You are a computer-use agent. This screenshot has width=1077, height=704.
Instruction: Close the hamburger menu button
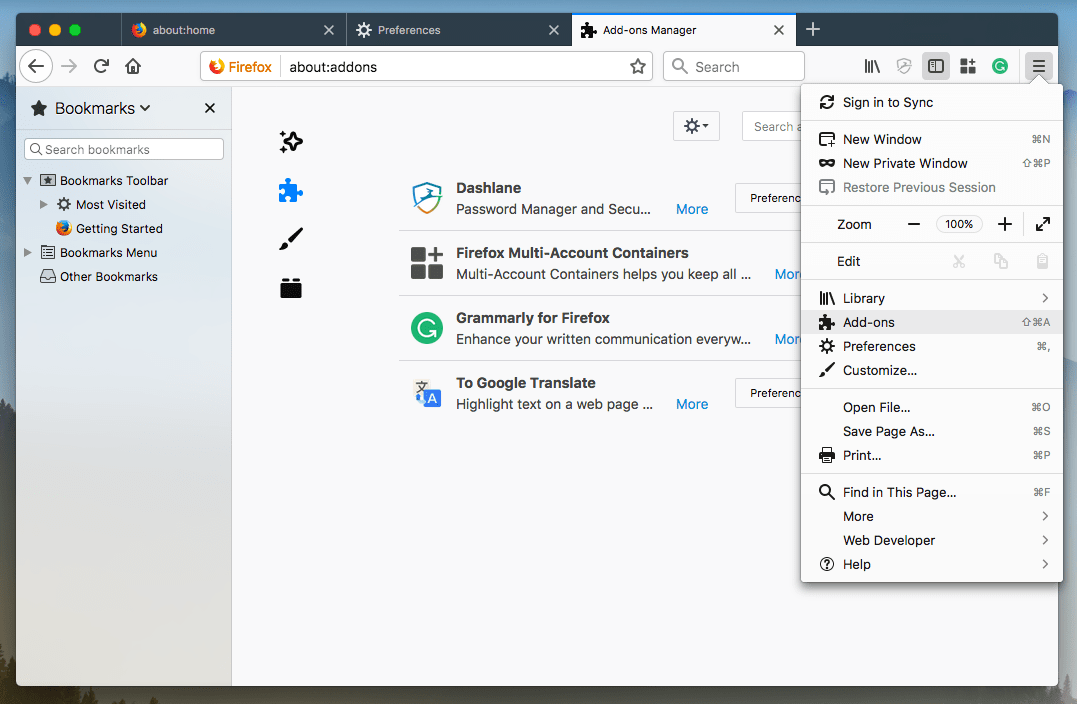[1039, 67]
